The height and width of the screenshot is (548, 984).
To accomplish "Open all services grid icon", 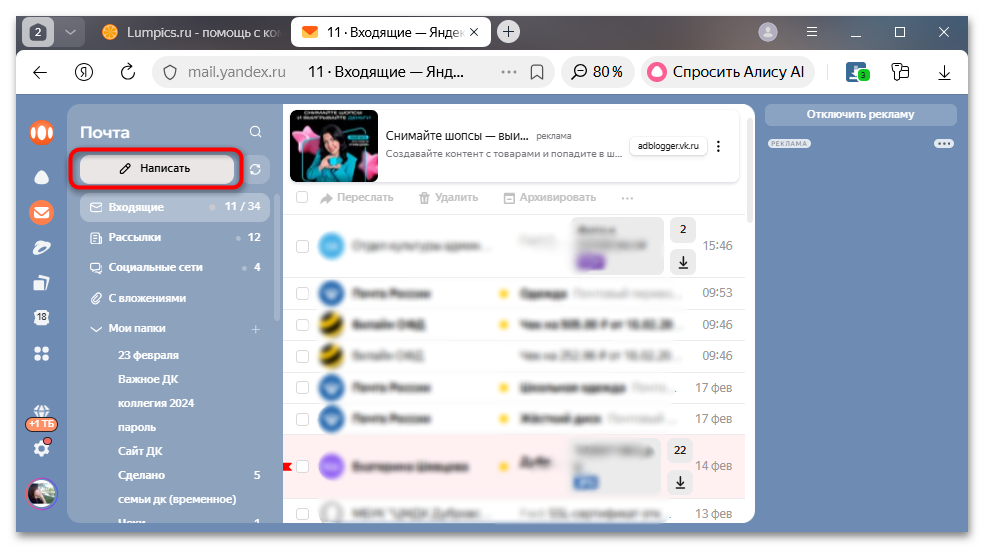I will click(41, 353).
